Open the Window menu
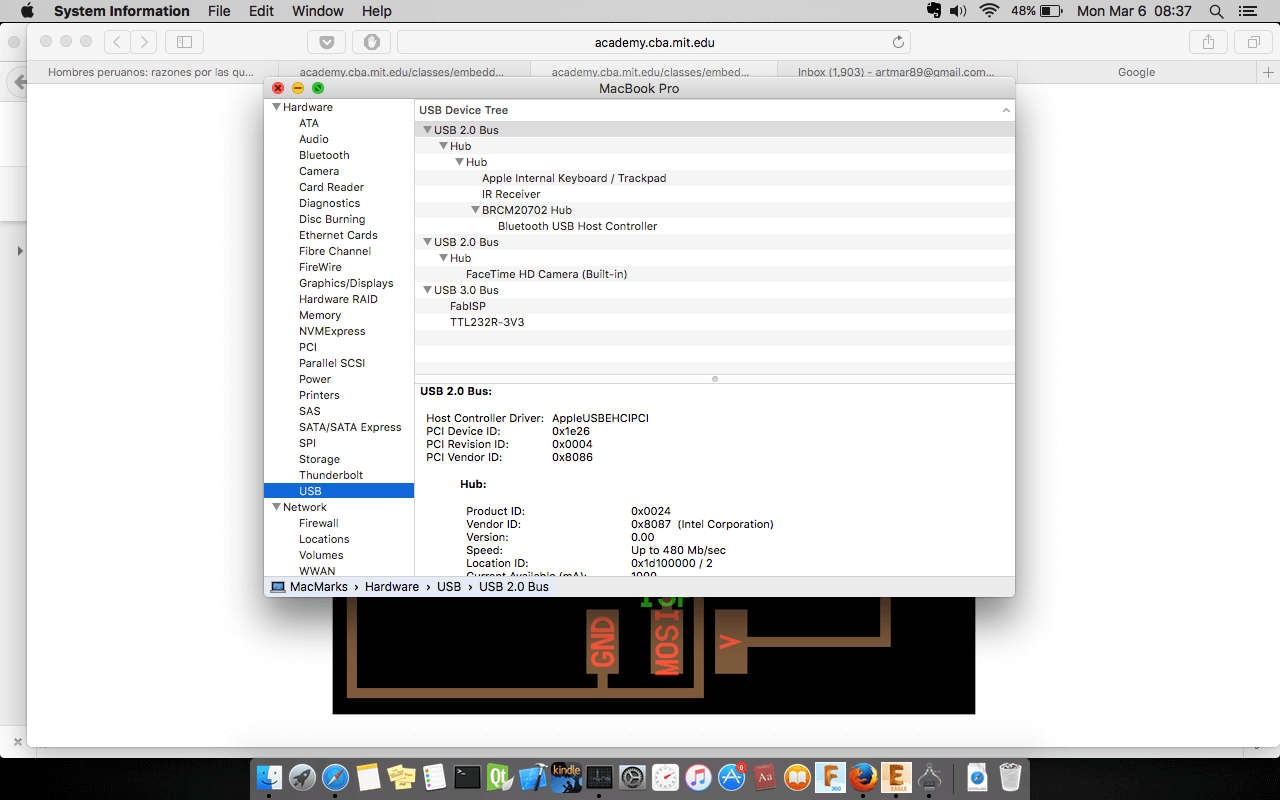This screenshot has width=1280, height=800. 318,11
